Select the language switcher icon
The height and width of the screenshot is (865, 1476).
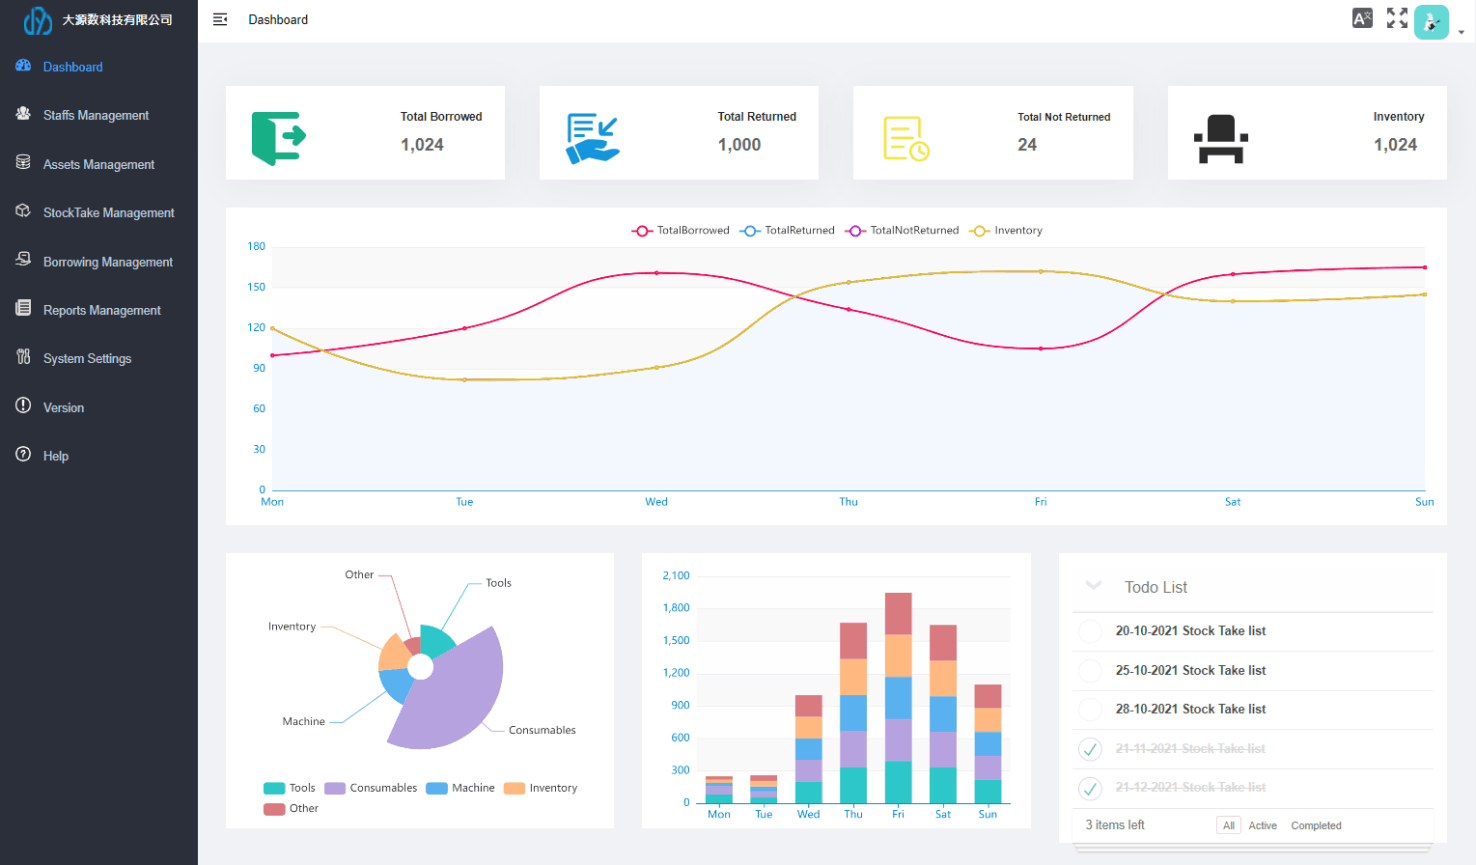coord(1361,17)
